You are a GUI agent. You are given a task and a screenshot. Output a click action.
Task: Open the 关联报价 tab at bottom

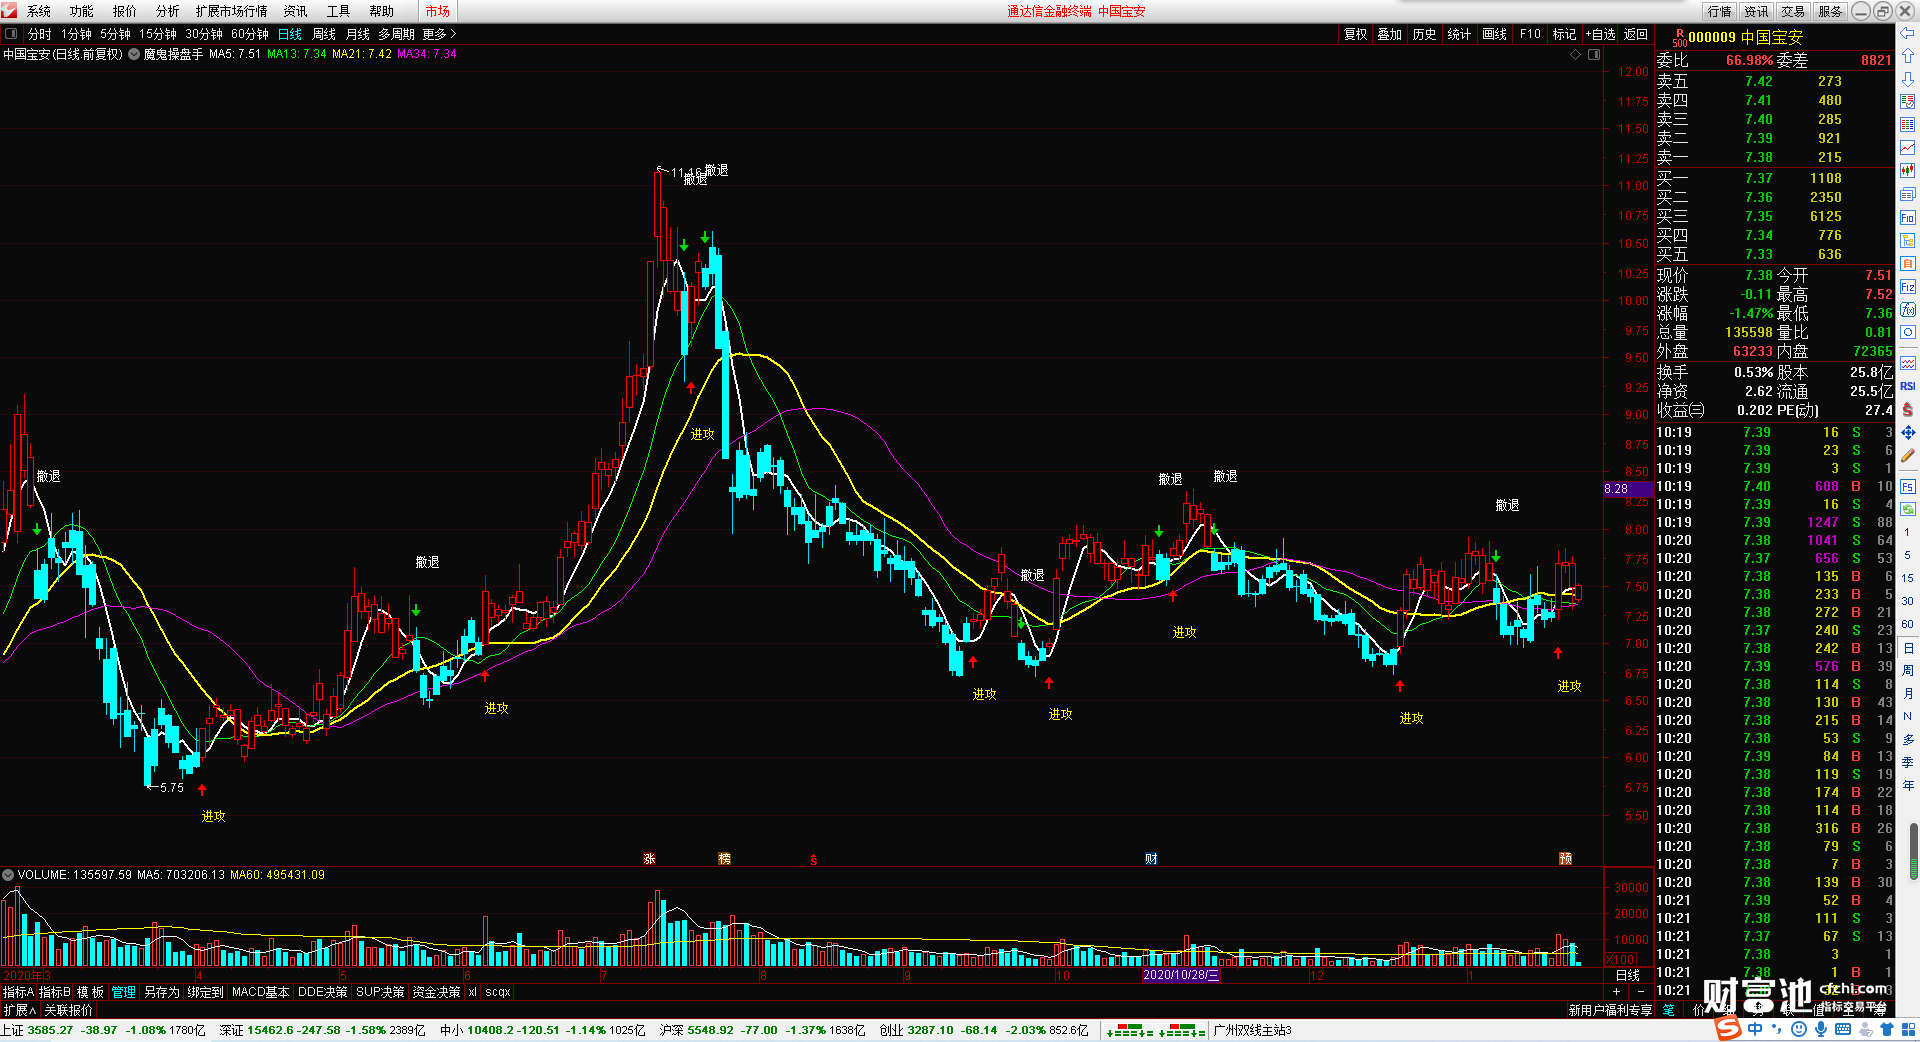pos(68,1010)
